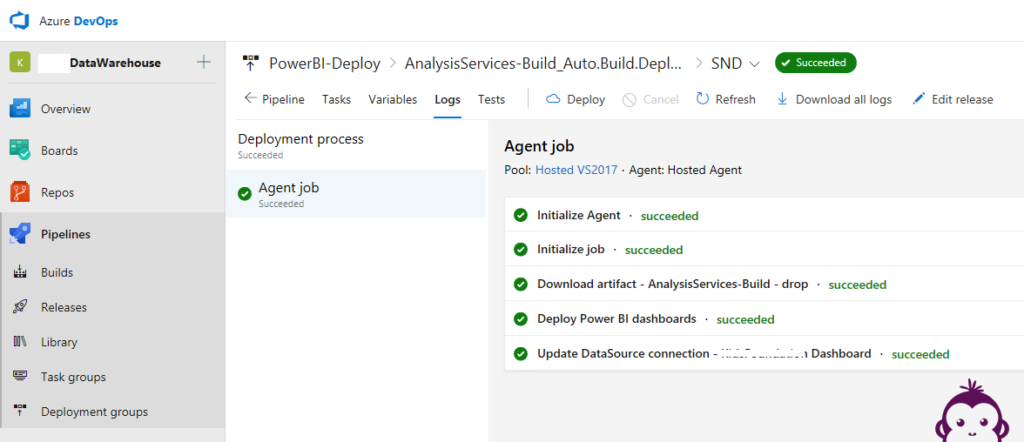Click the Library books icon
This screenshot has height=442, width=1024.
pyautogui.click(x=20, y=341)
